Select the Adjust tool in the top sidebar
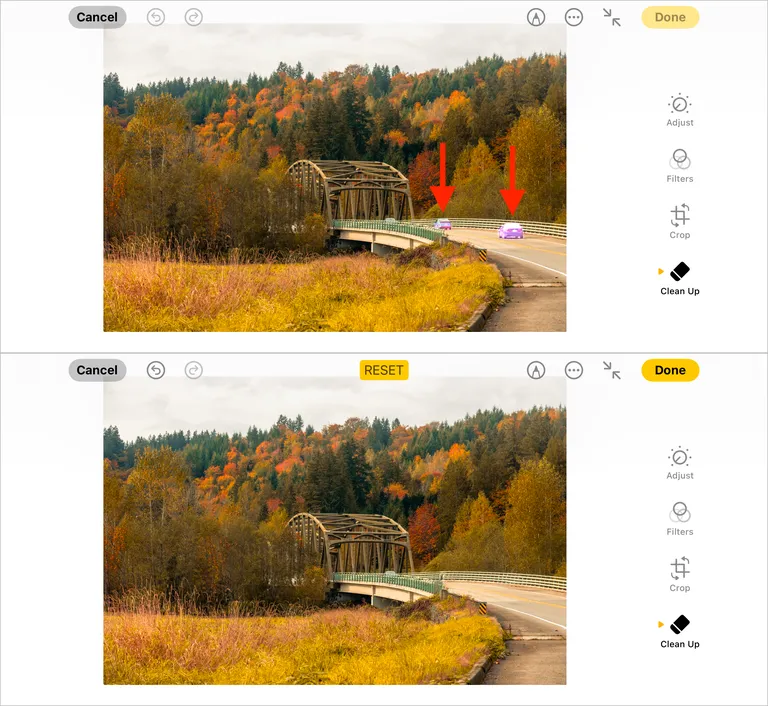Image resolution: width=768 pixels, height=706 pixels. click(x=680, y=110)
